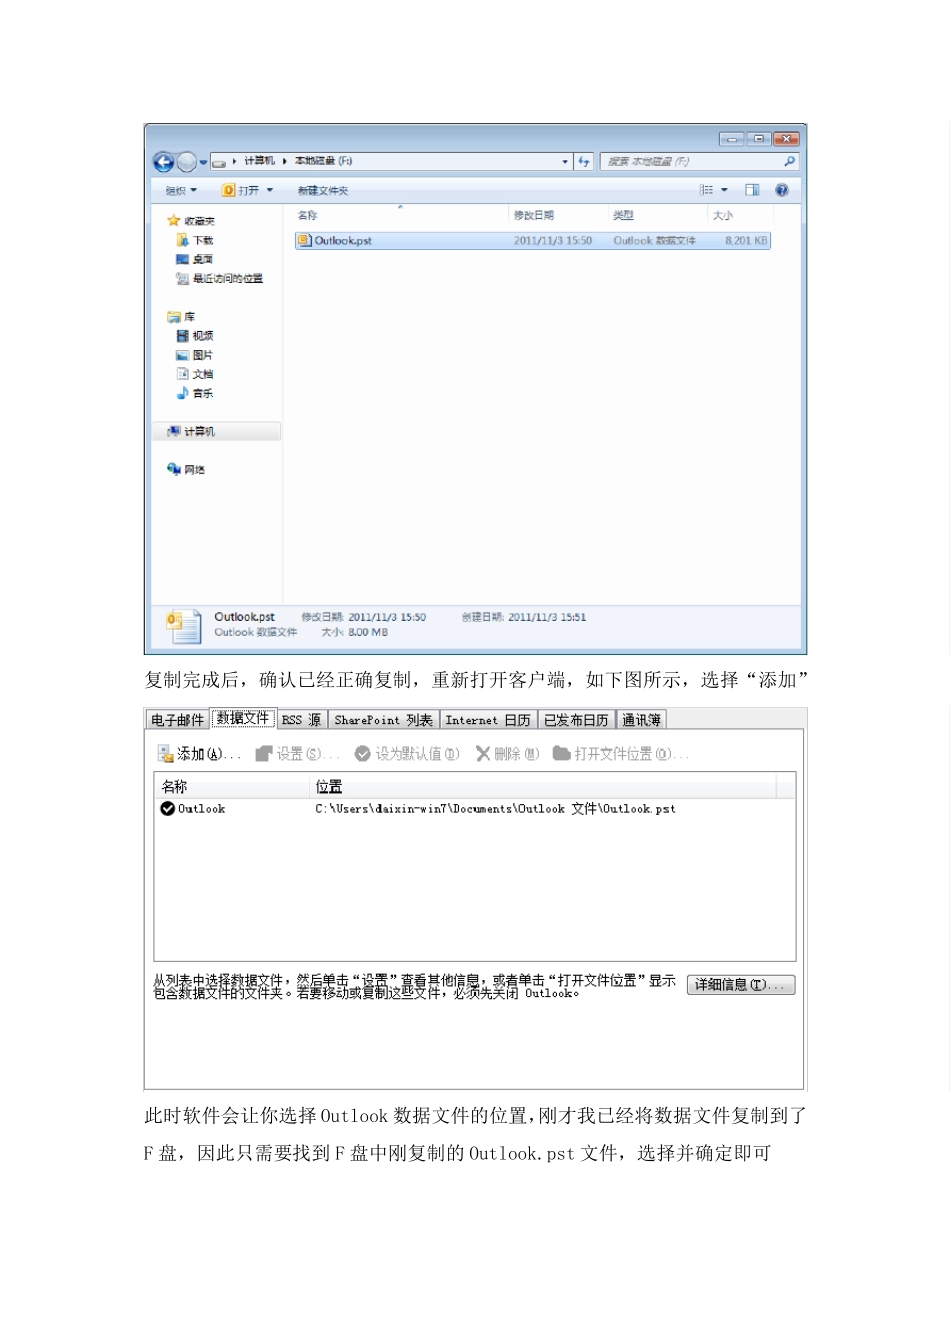
Task: Click the data file location path
Action: [x=495, y=809]
